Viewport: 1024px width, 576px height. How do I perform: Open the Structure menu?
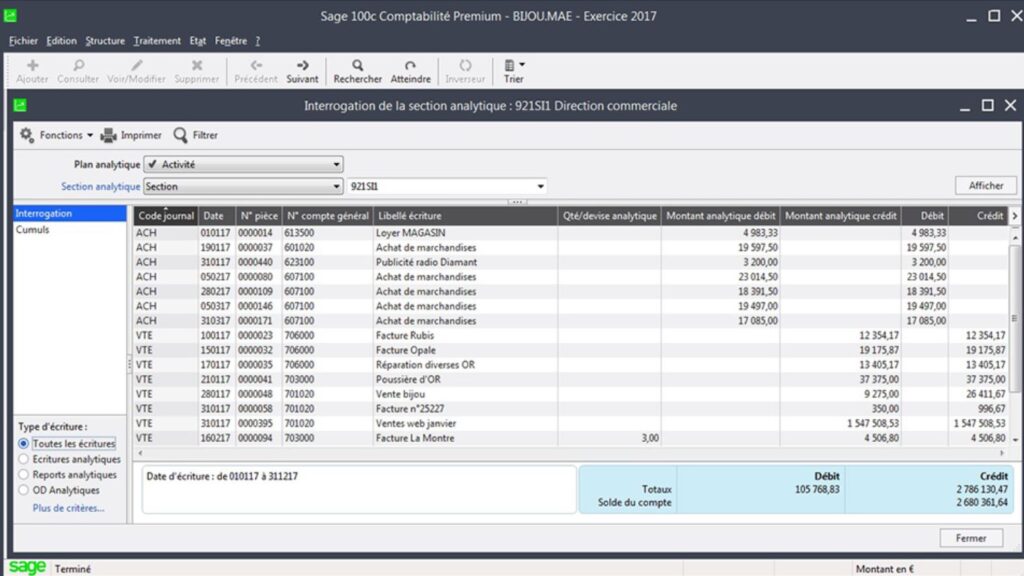pos(104,40)
